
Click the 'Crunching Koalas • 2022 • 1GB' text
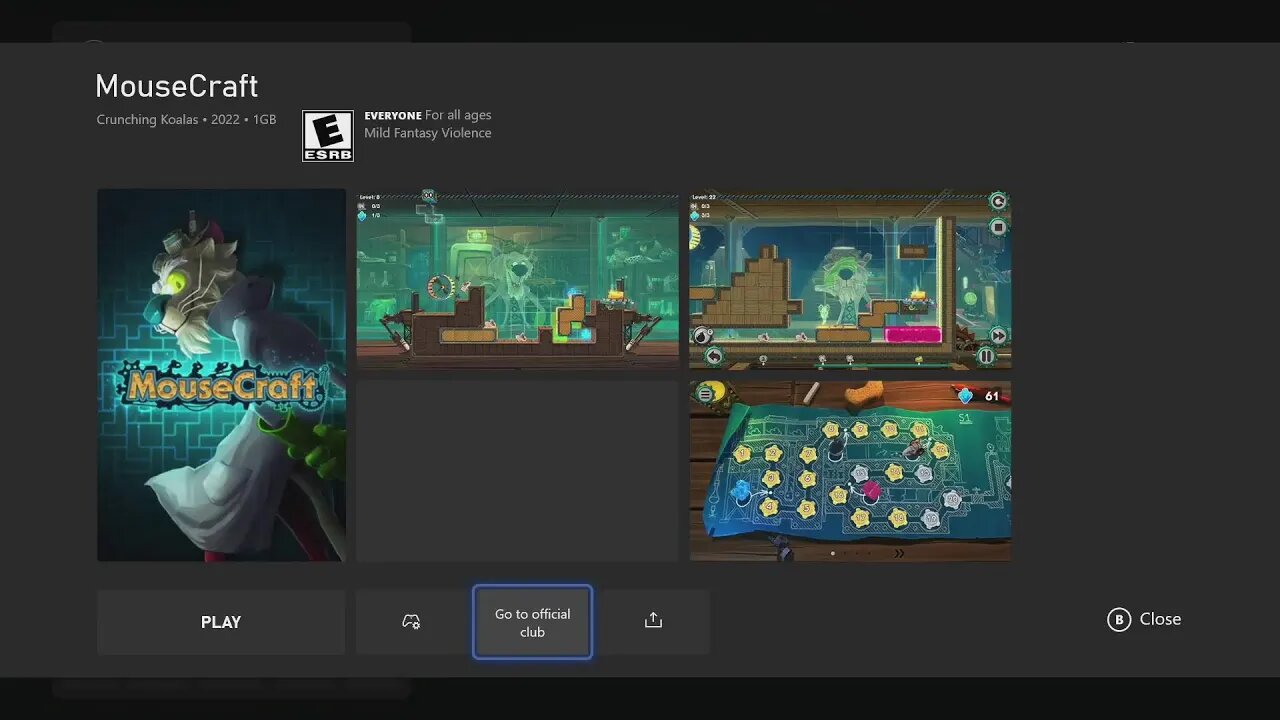point(186,120)
